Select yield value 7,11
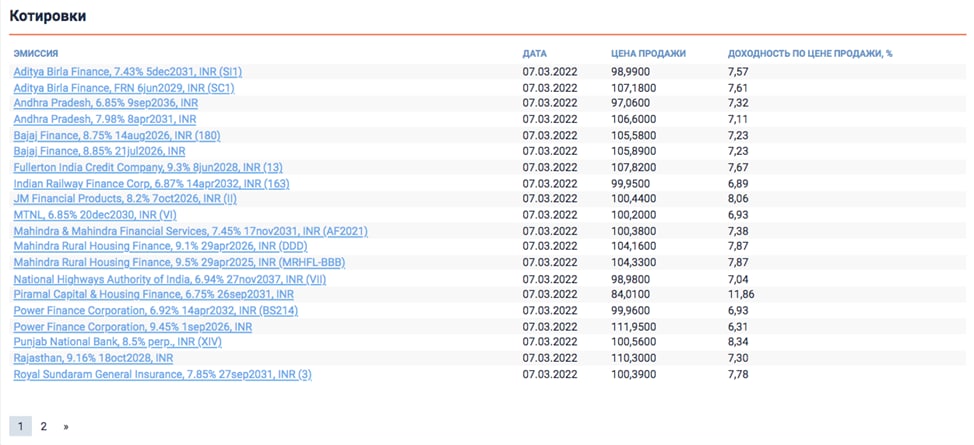This screenshot has width=974, height=445. point(738,119)
